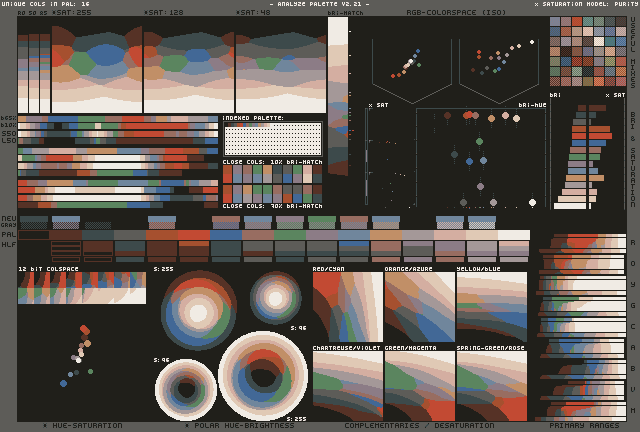The height and width of the screenshot is (432, 640).
Task: Click the red swatch in PAL row
Action: 194,235
